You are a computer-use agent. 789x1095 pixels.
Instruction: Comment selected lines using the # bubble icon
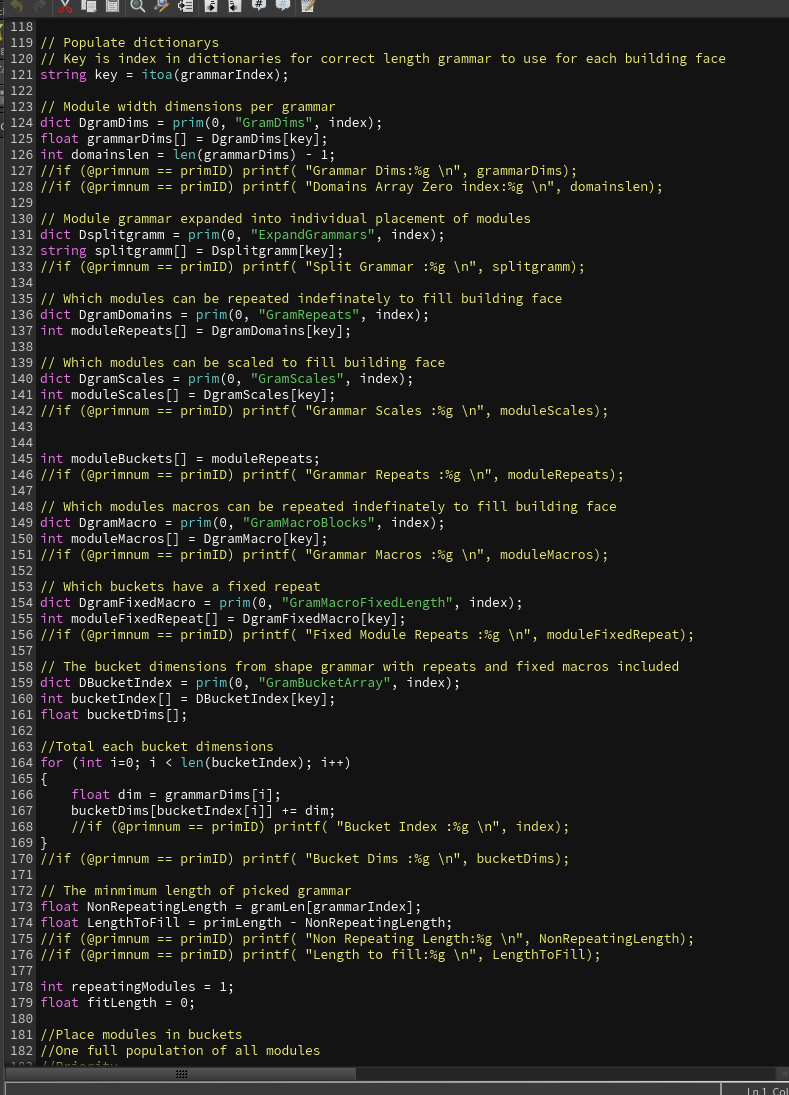(x=258, y=6)
